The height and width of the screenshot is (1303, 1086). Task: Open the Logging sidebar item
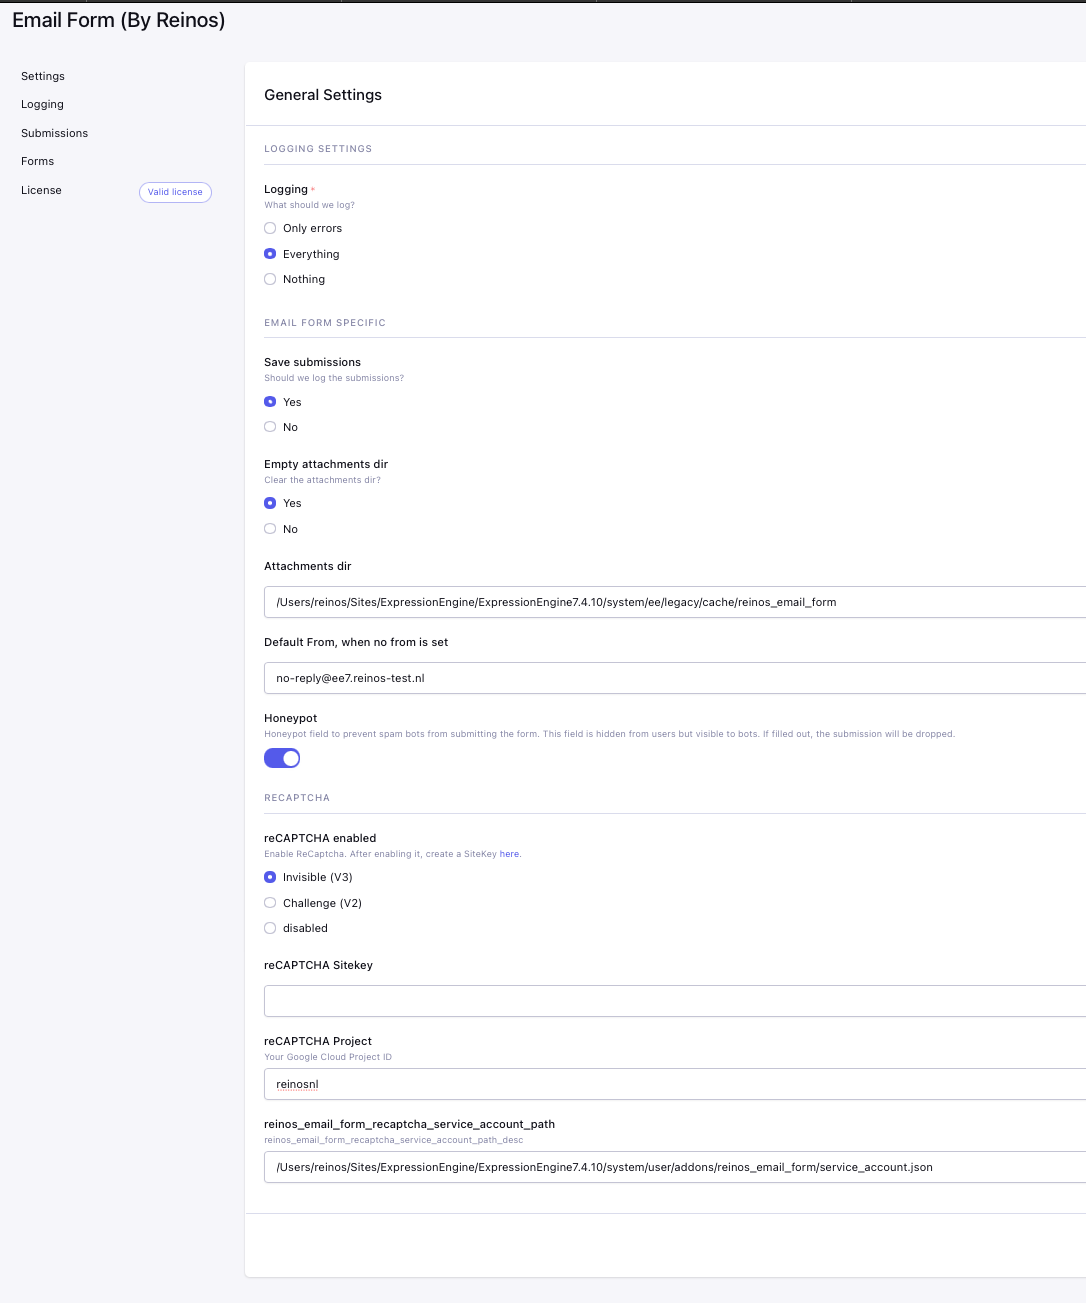tap(42, 104)
